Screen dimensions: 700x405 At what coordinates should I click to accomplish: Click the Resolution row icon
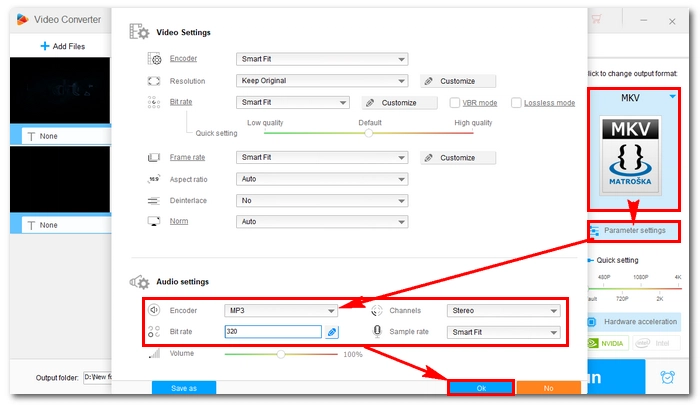(x=154, y=81)
